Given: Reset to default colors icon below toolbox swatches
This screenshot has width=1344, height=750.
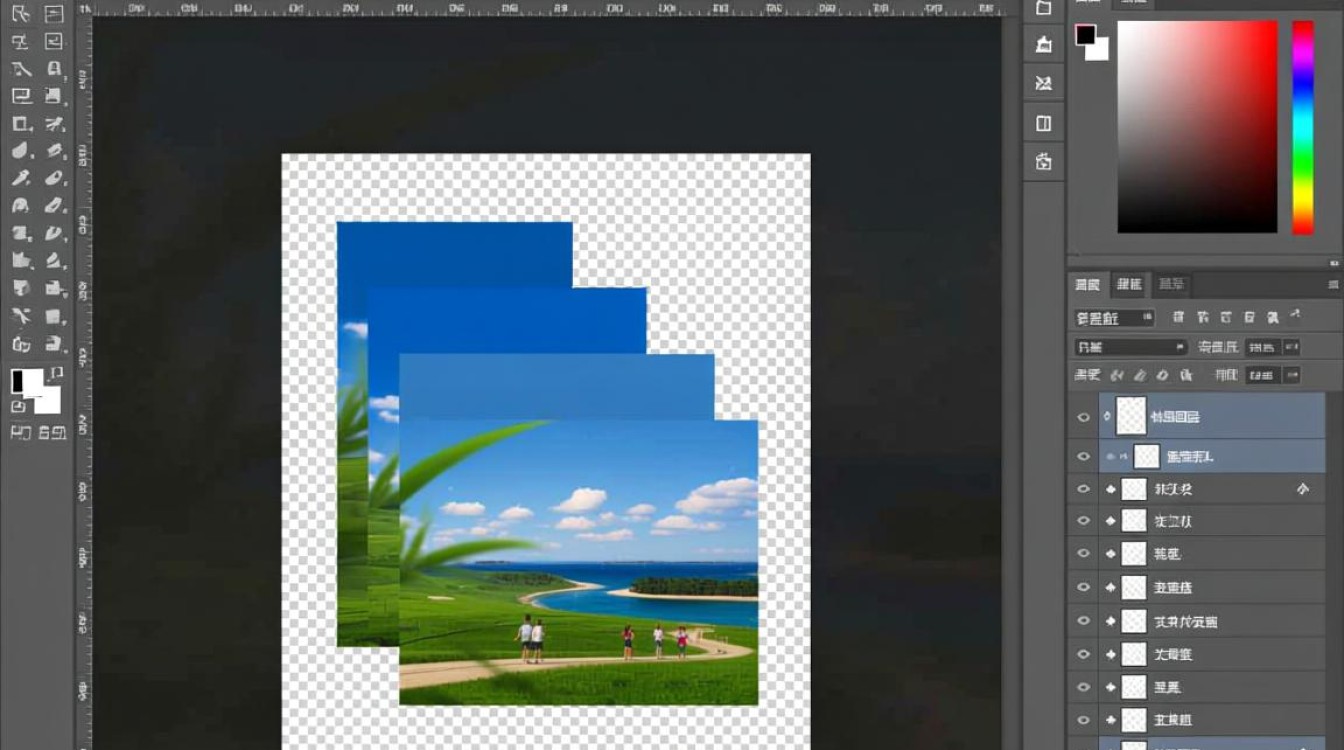Looking at the screenshot, I should [18, 407].
